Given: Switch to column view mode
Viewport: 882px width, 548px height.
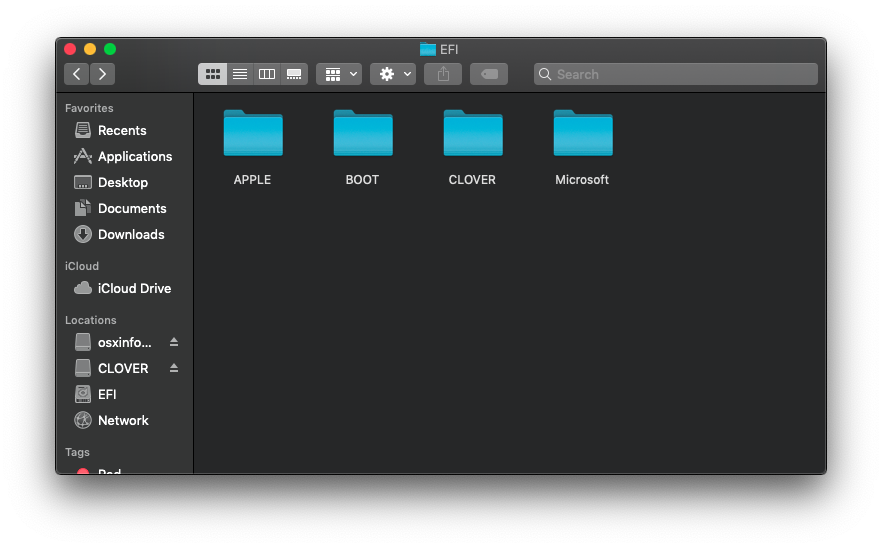Looking at the screenshot, I should pos(267,74).
